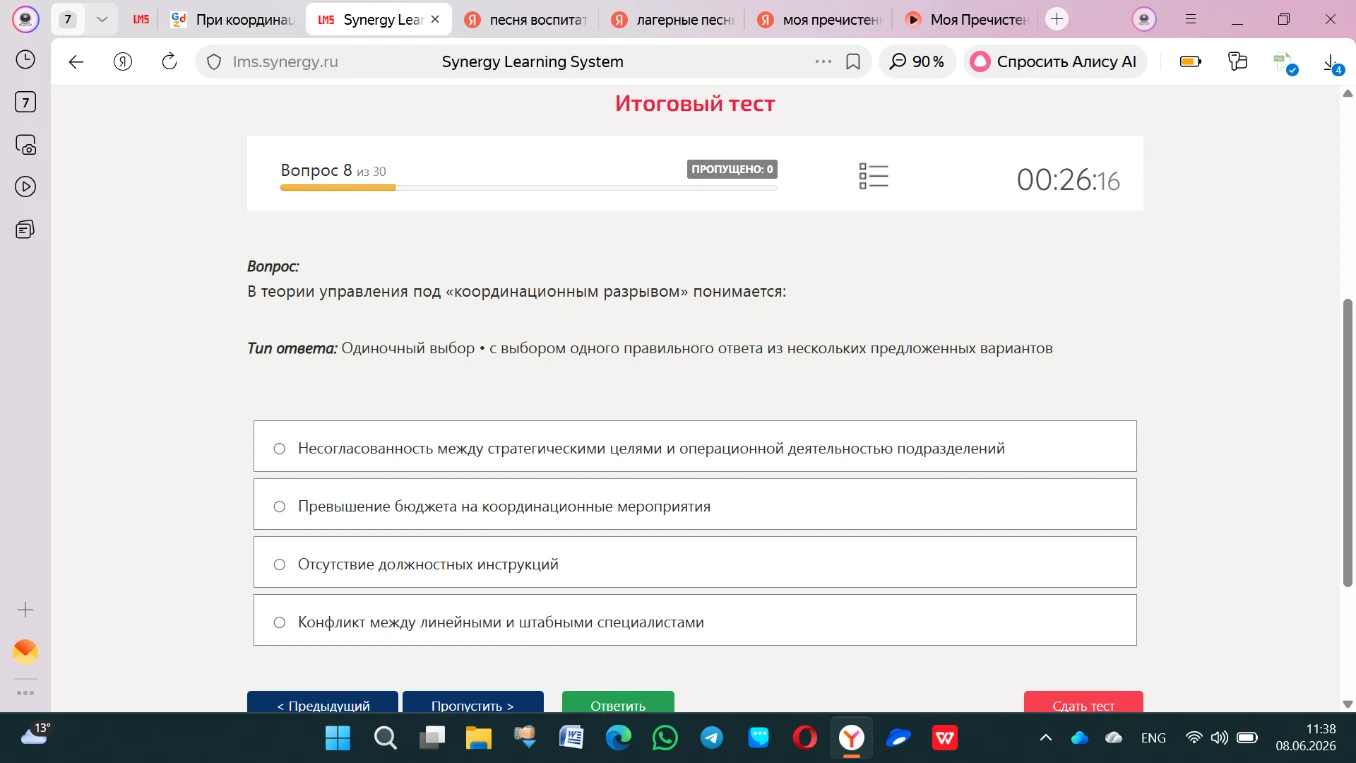Screen dimensions: 1356x763
Task: Click the 'Ответить' button
Action: [618, 704]
